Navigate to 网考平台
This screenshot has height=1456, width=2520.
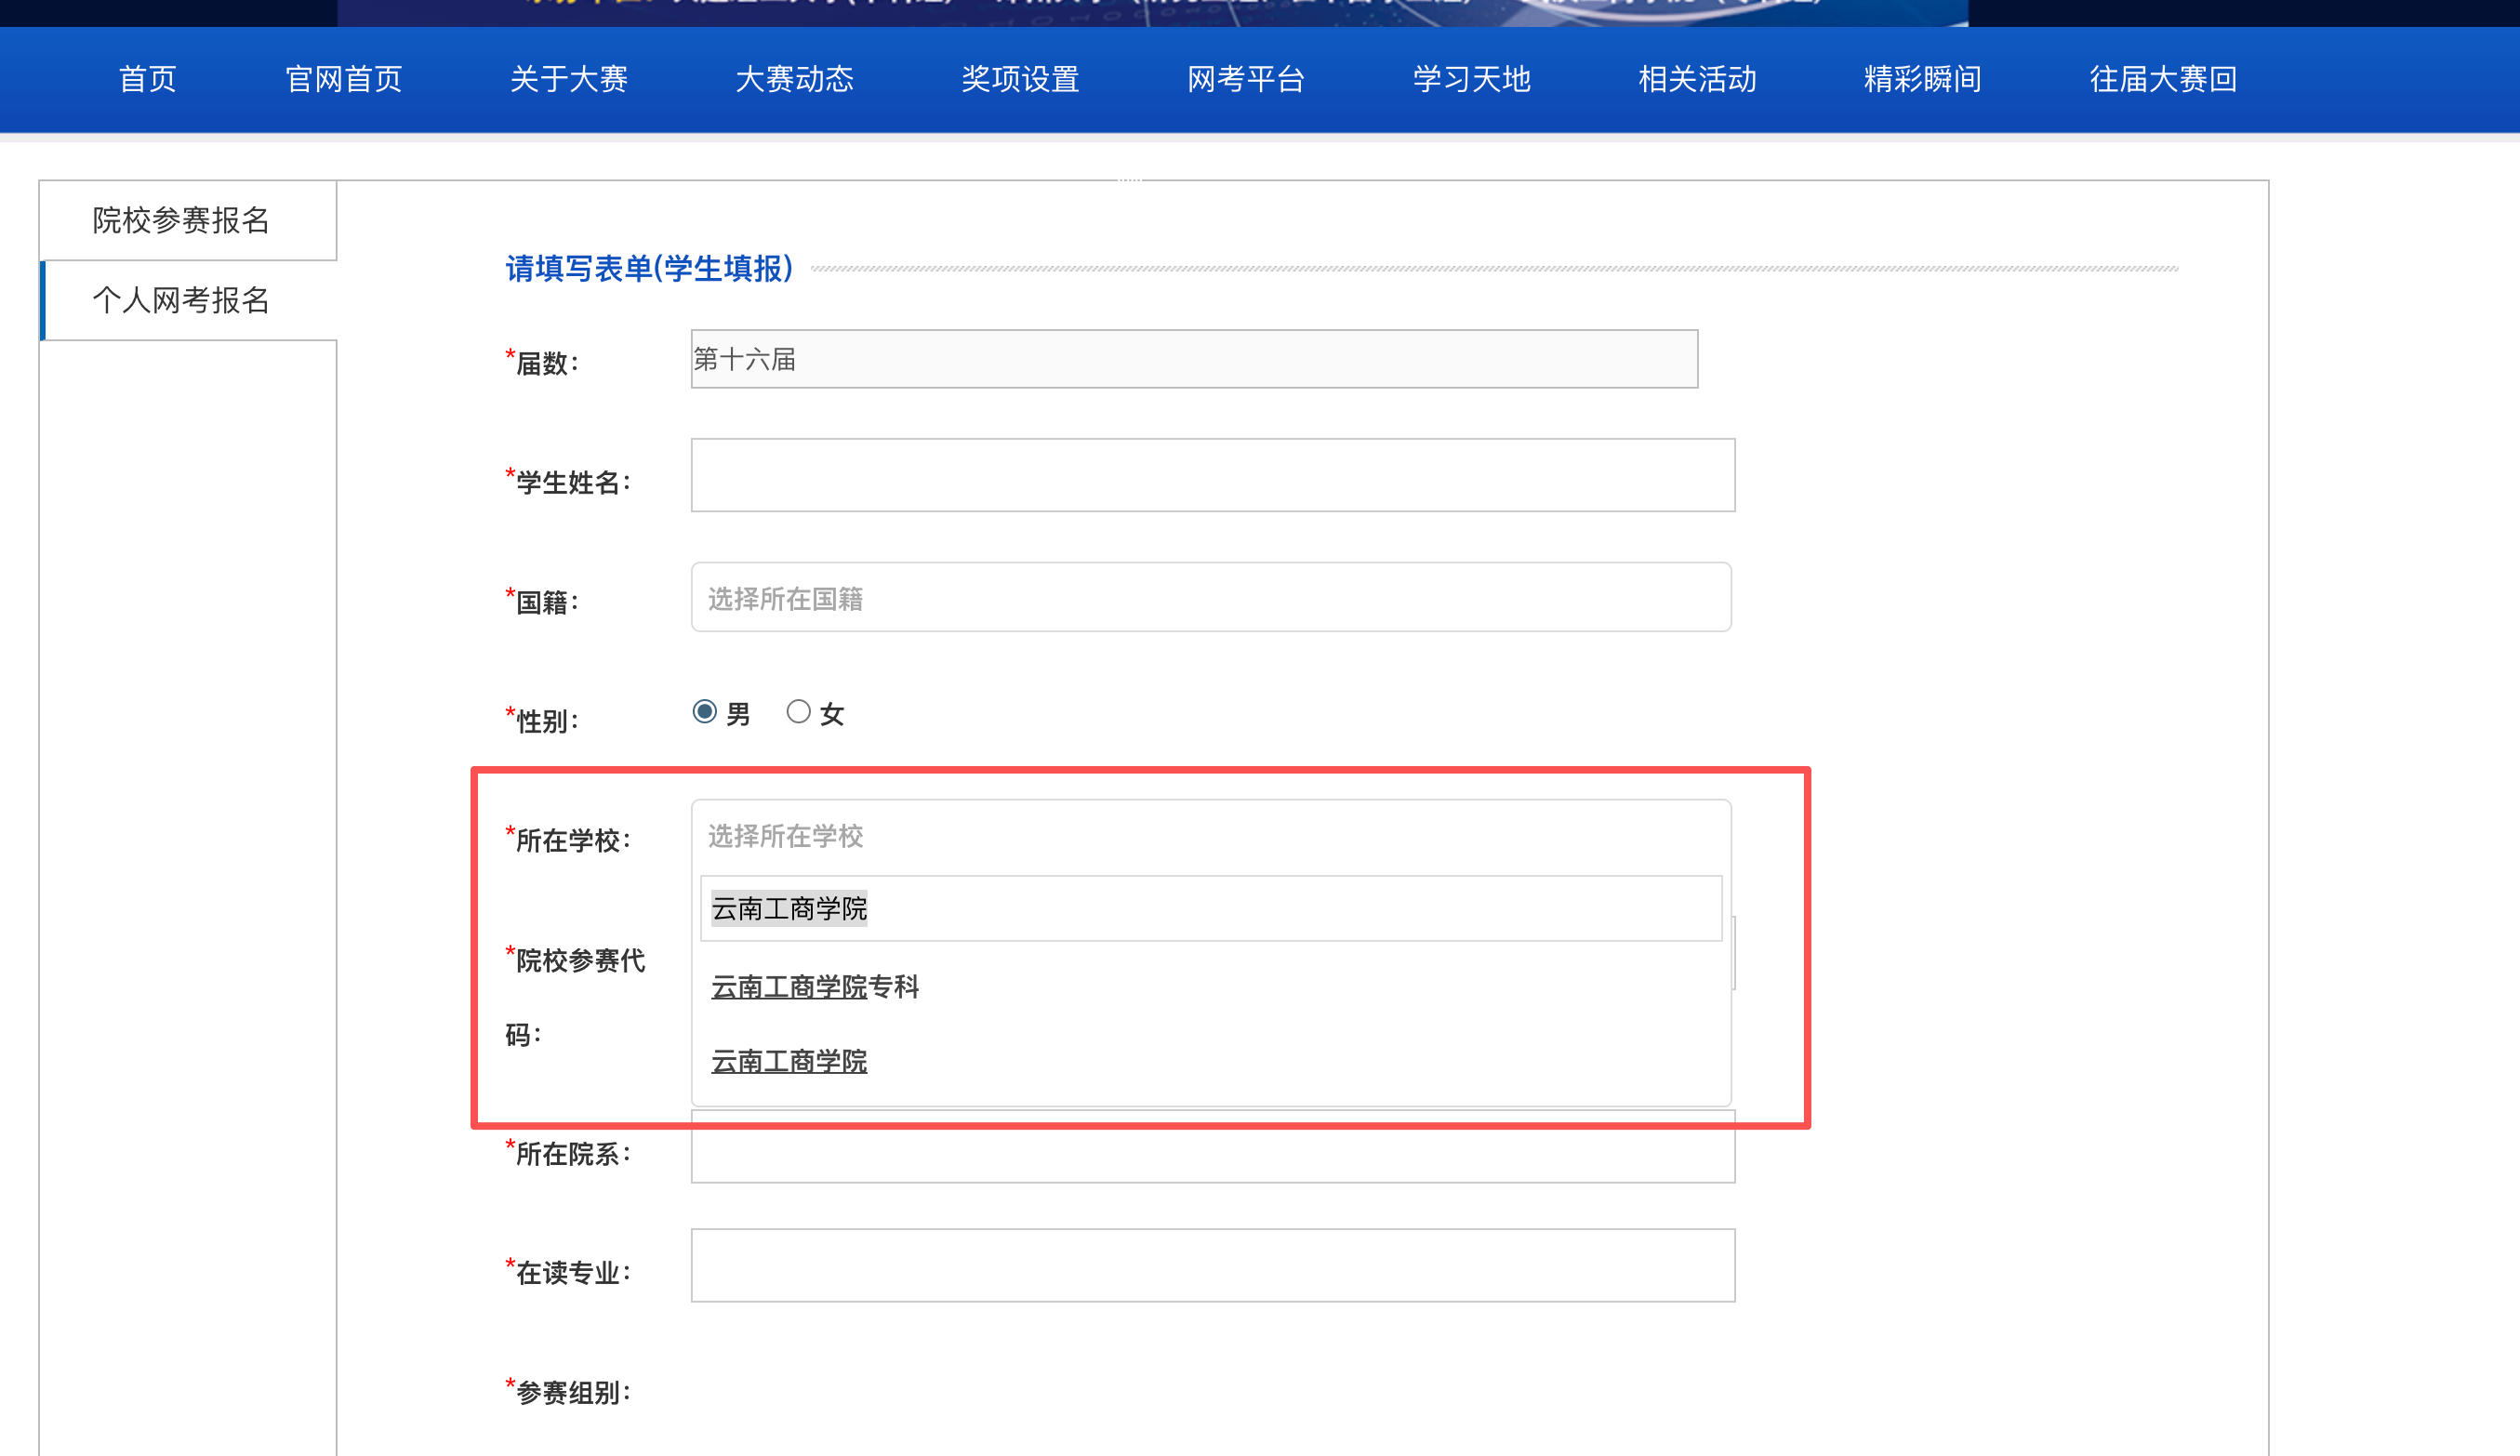click(1245, 79)
